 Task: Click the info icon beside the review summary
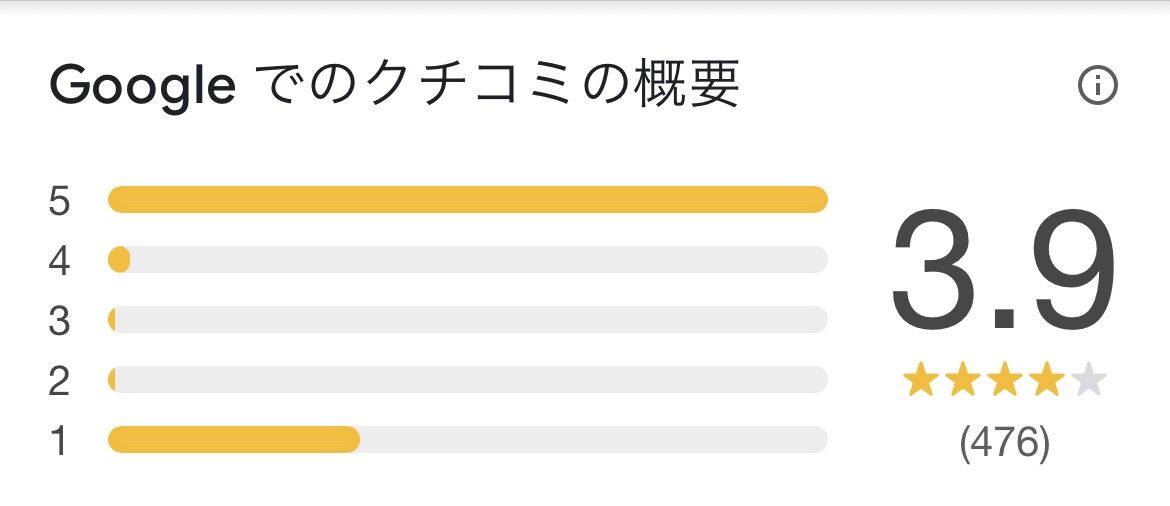1097,87
